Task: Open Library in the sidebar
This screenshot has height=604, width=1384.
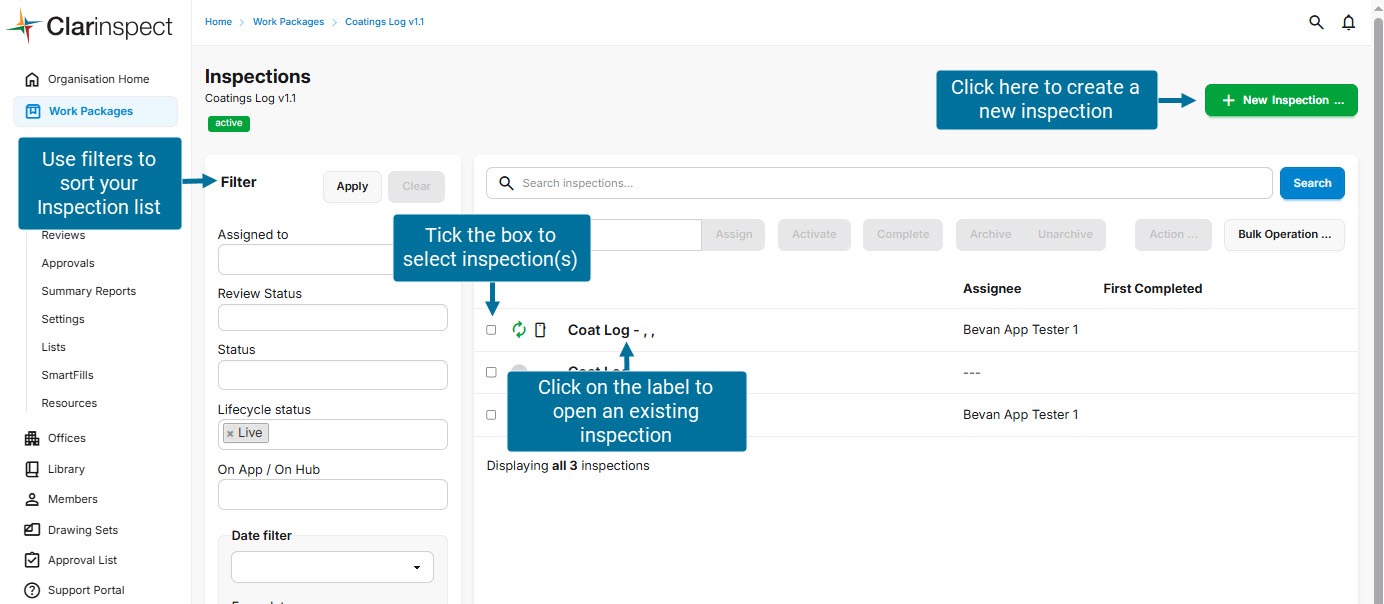Action: [x=66, y=469]
